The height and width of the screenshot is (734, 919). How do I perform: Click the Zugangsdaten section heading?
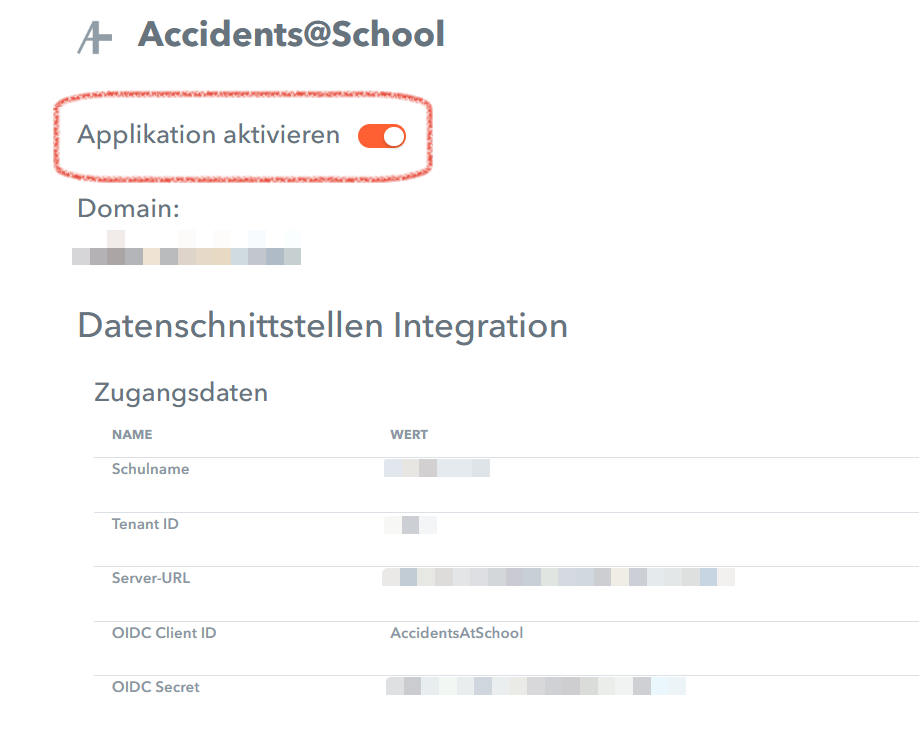[181, 392]
